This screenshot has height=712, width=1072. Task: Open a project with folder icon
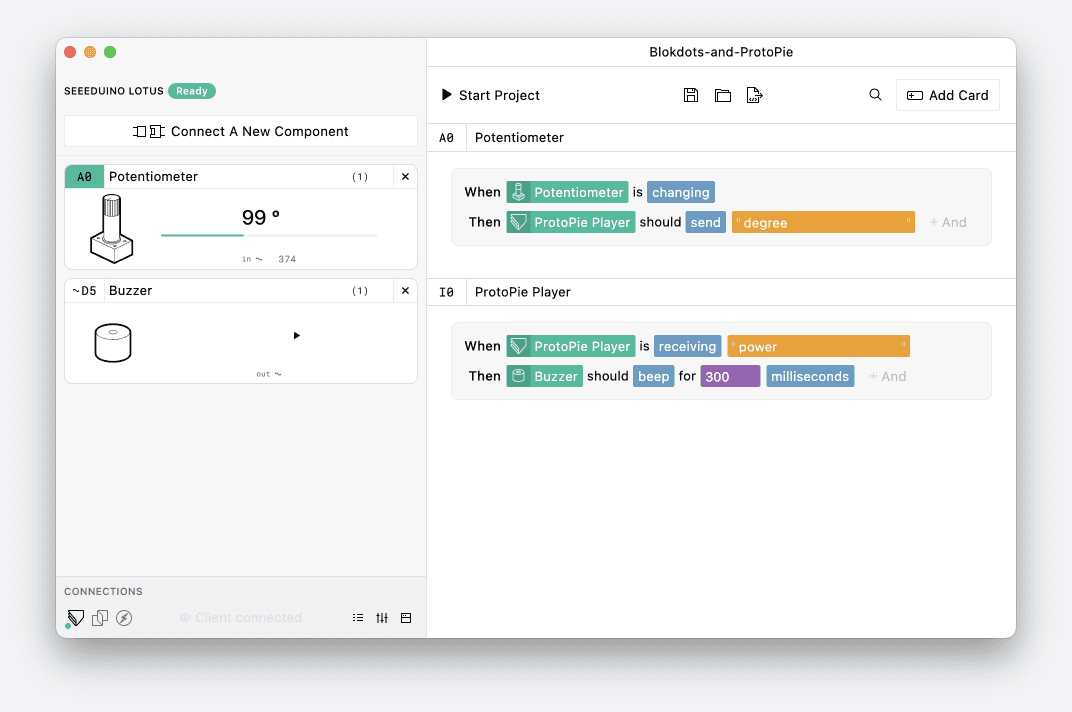pyautogui.click(x=723, y=95)
